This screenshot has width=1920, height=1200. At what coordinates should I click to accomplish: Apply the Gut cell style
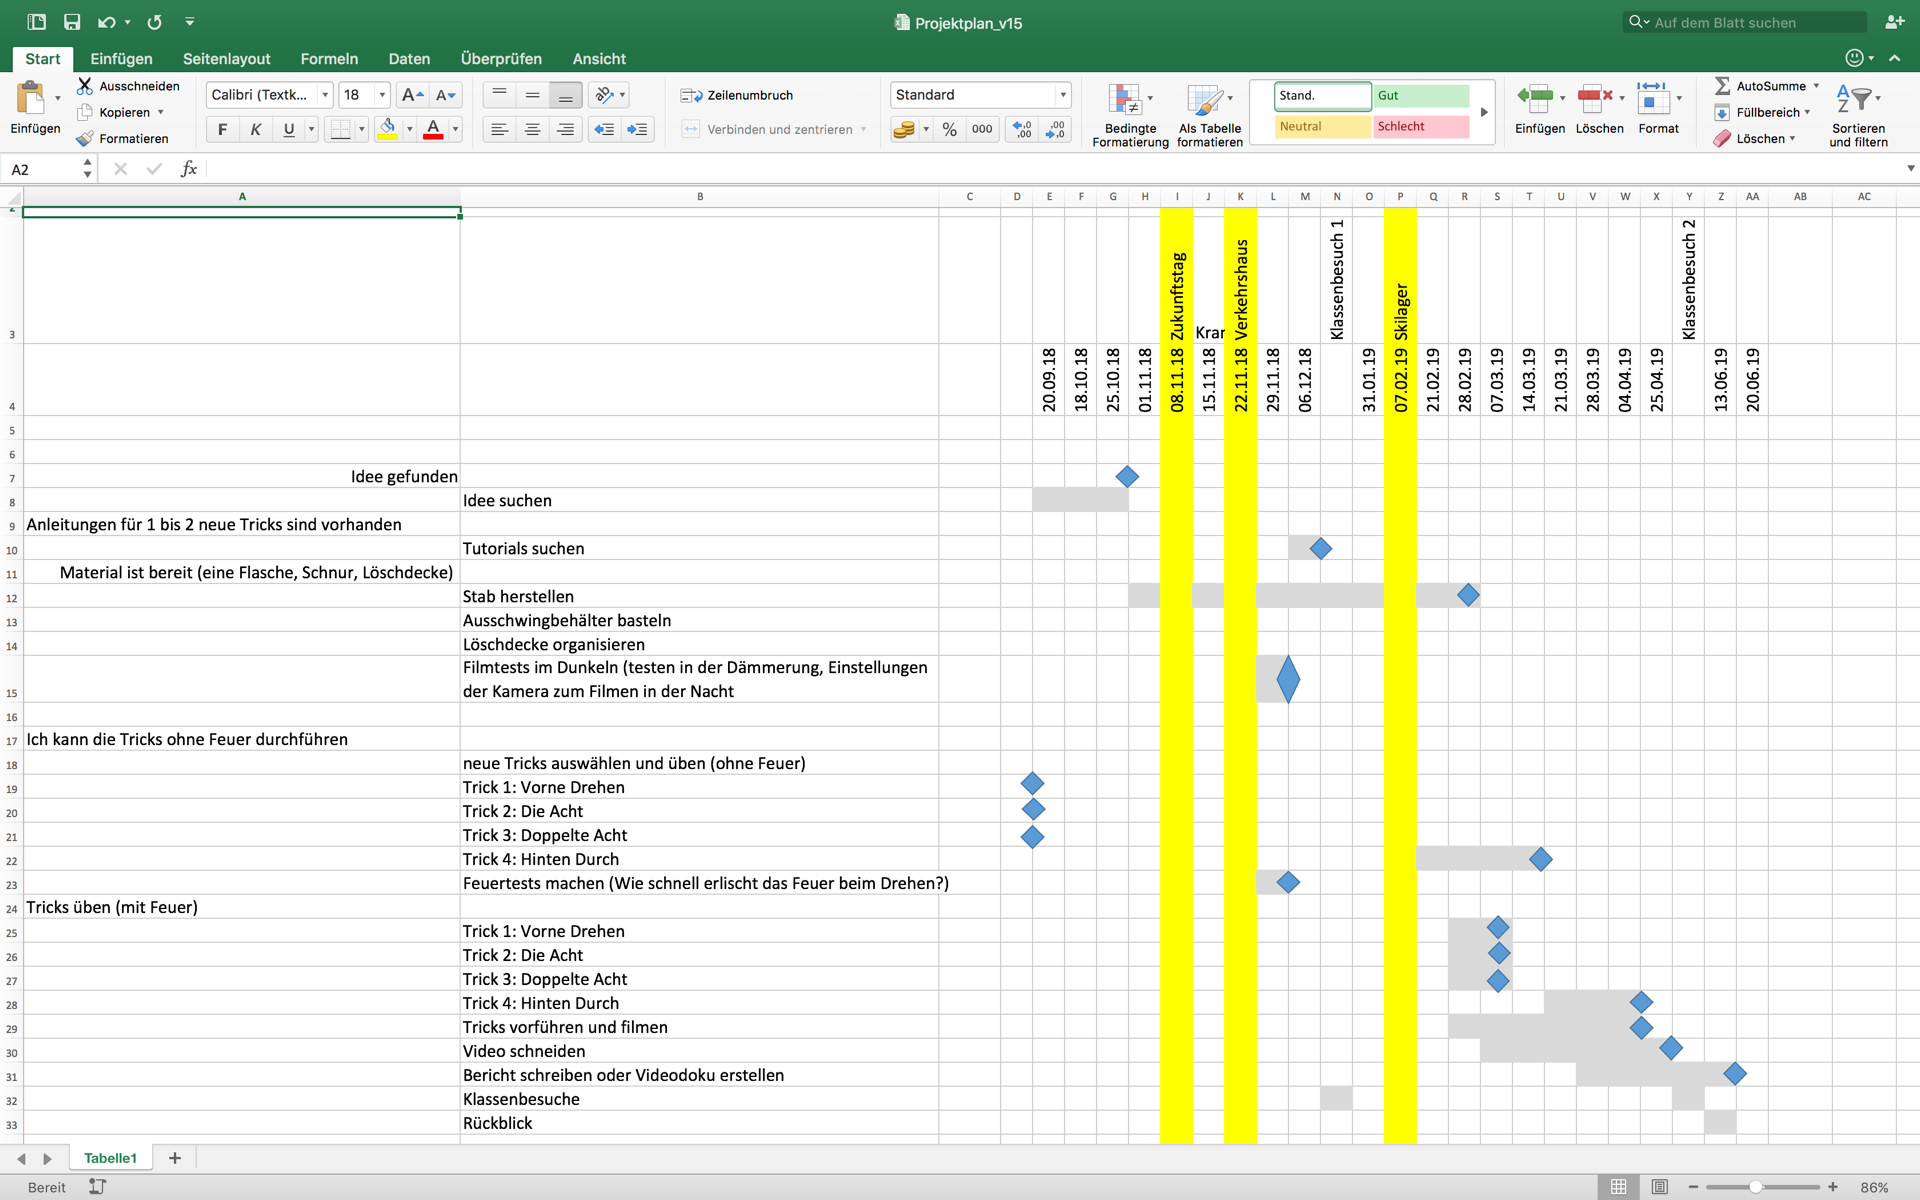tap(1421, 95)
